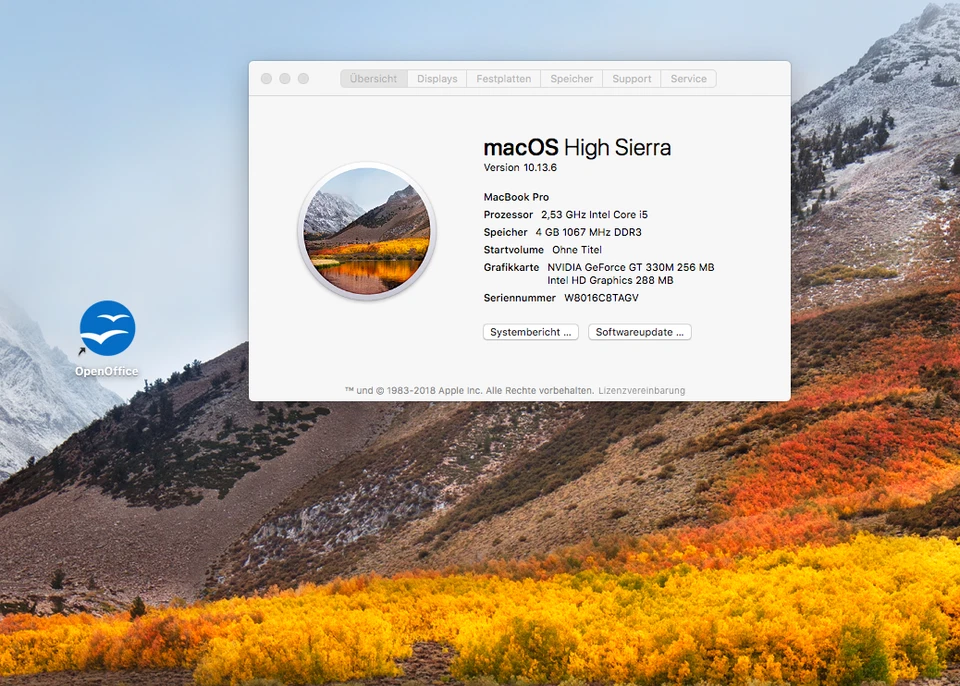Select the Übersicht tab

pyautogui.click(x=373, y=78)
